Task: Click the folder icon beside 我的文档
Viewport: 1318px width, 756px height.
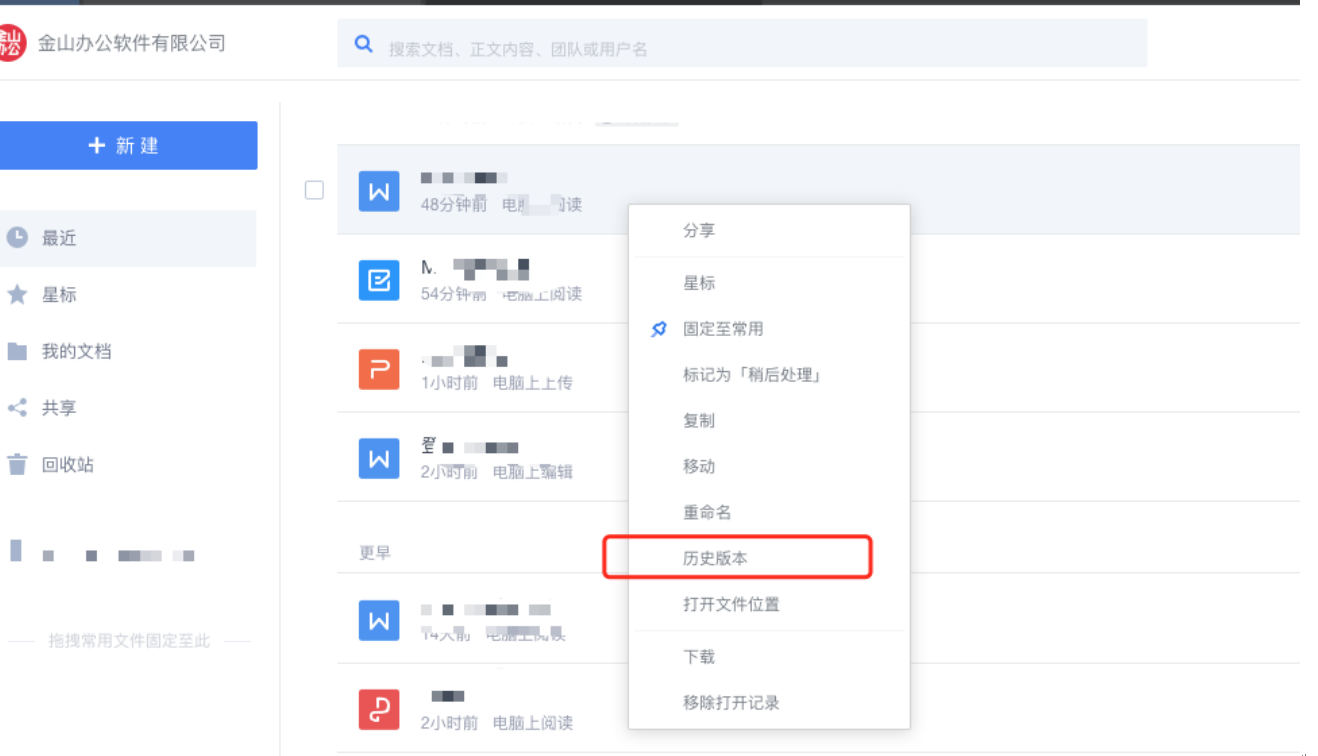Action: point(17,351)
